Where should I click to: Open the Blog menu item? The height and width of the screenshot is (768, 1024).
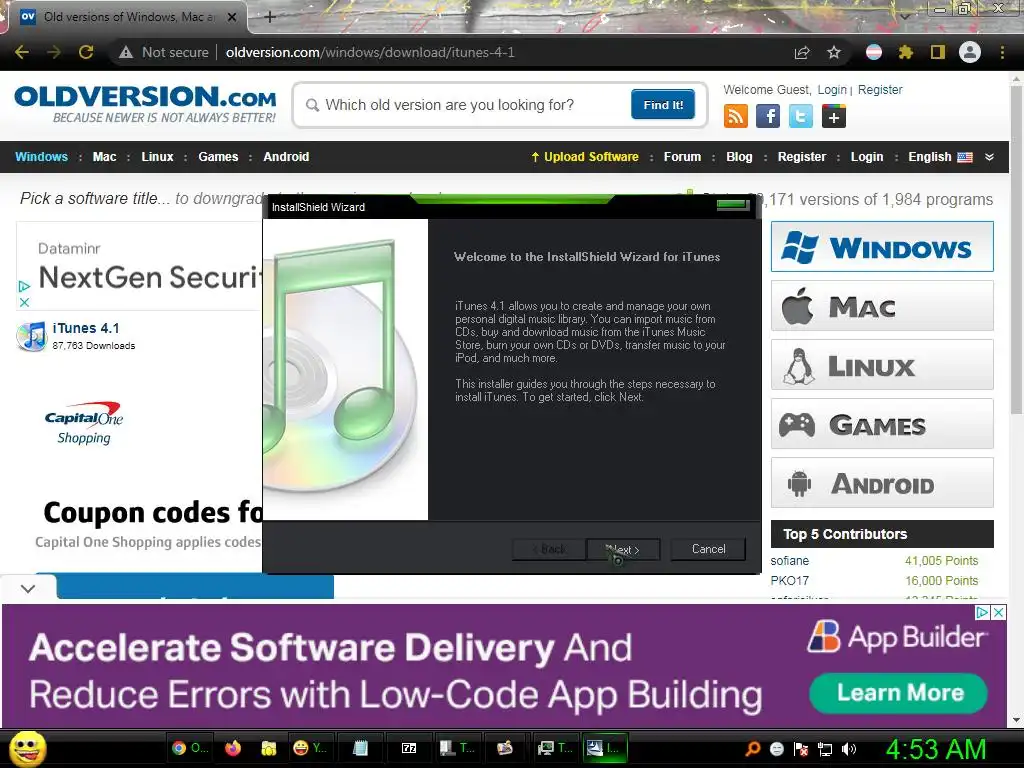pos(739,157)
